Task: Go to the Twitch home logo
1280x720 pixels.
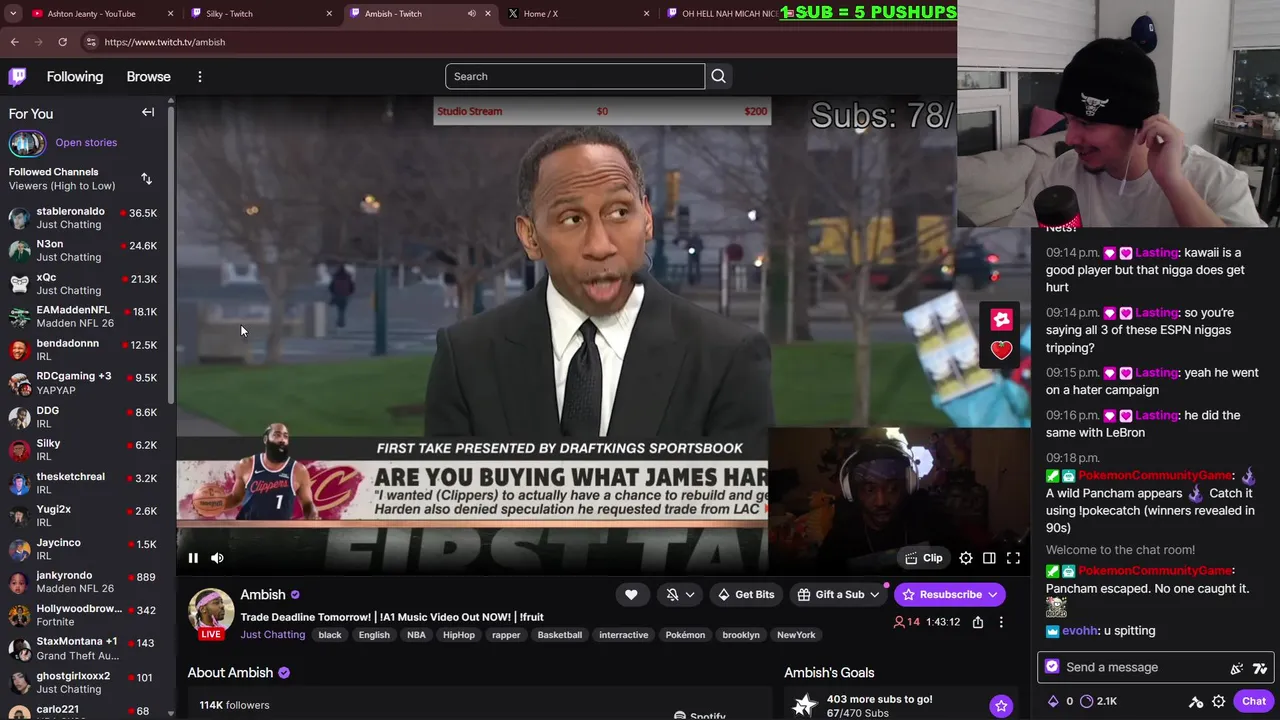Action: 17,77
